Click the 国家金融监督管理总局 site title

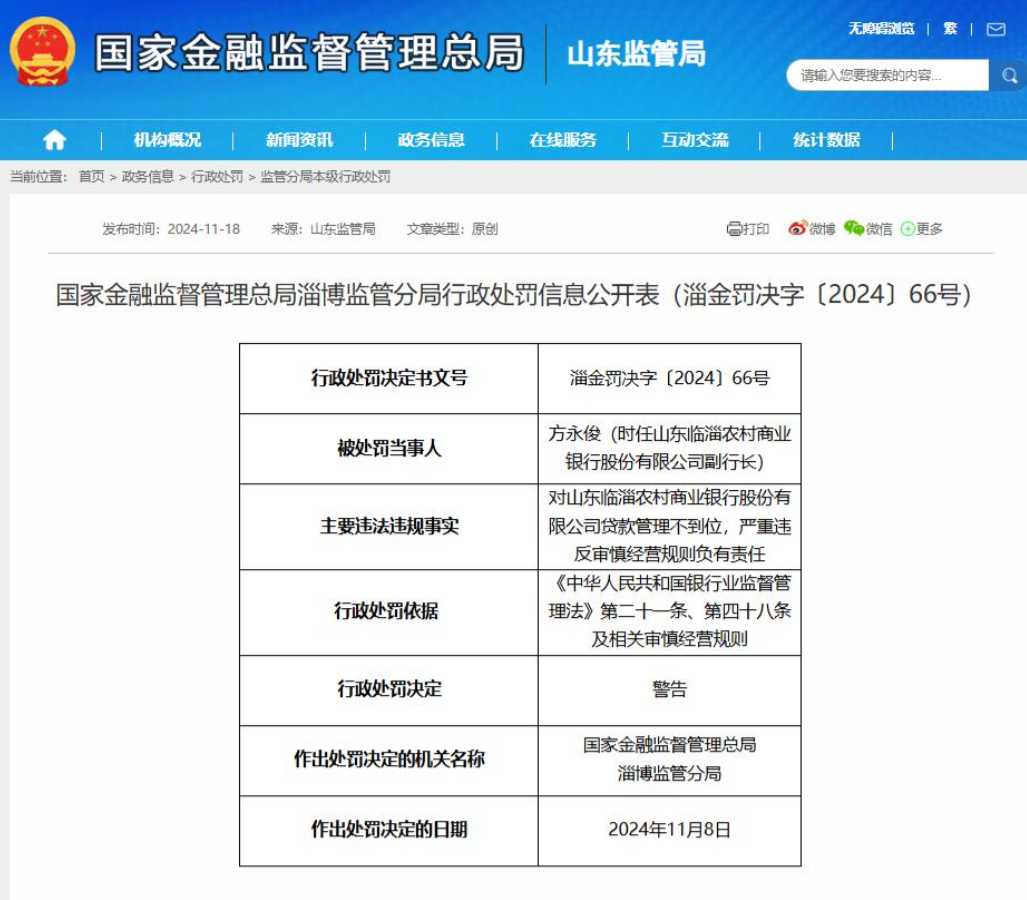[309, 52]
